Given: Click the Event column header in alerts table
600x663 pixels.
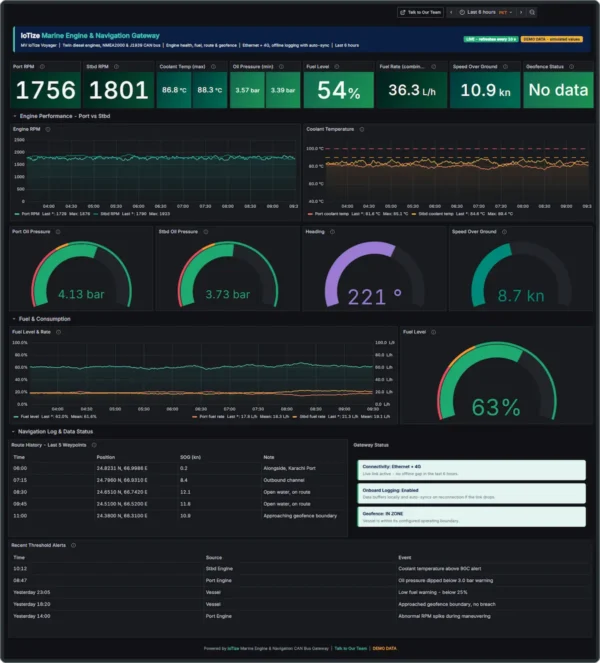Looking at the screenshot, I should [405, 557].
